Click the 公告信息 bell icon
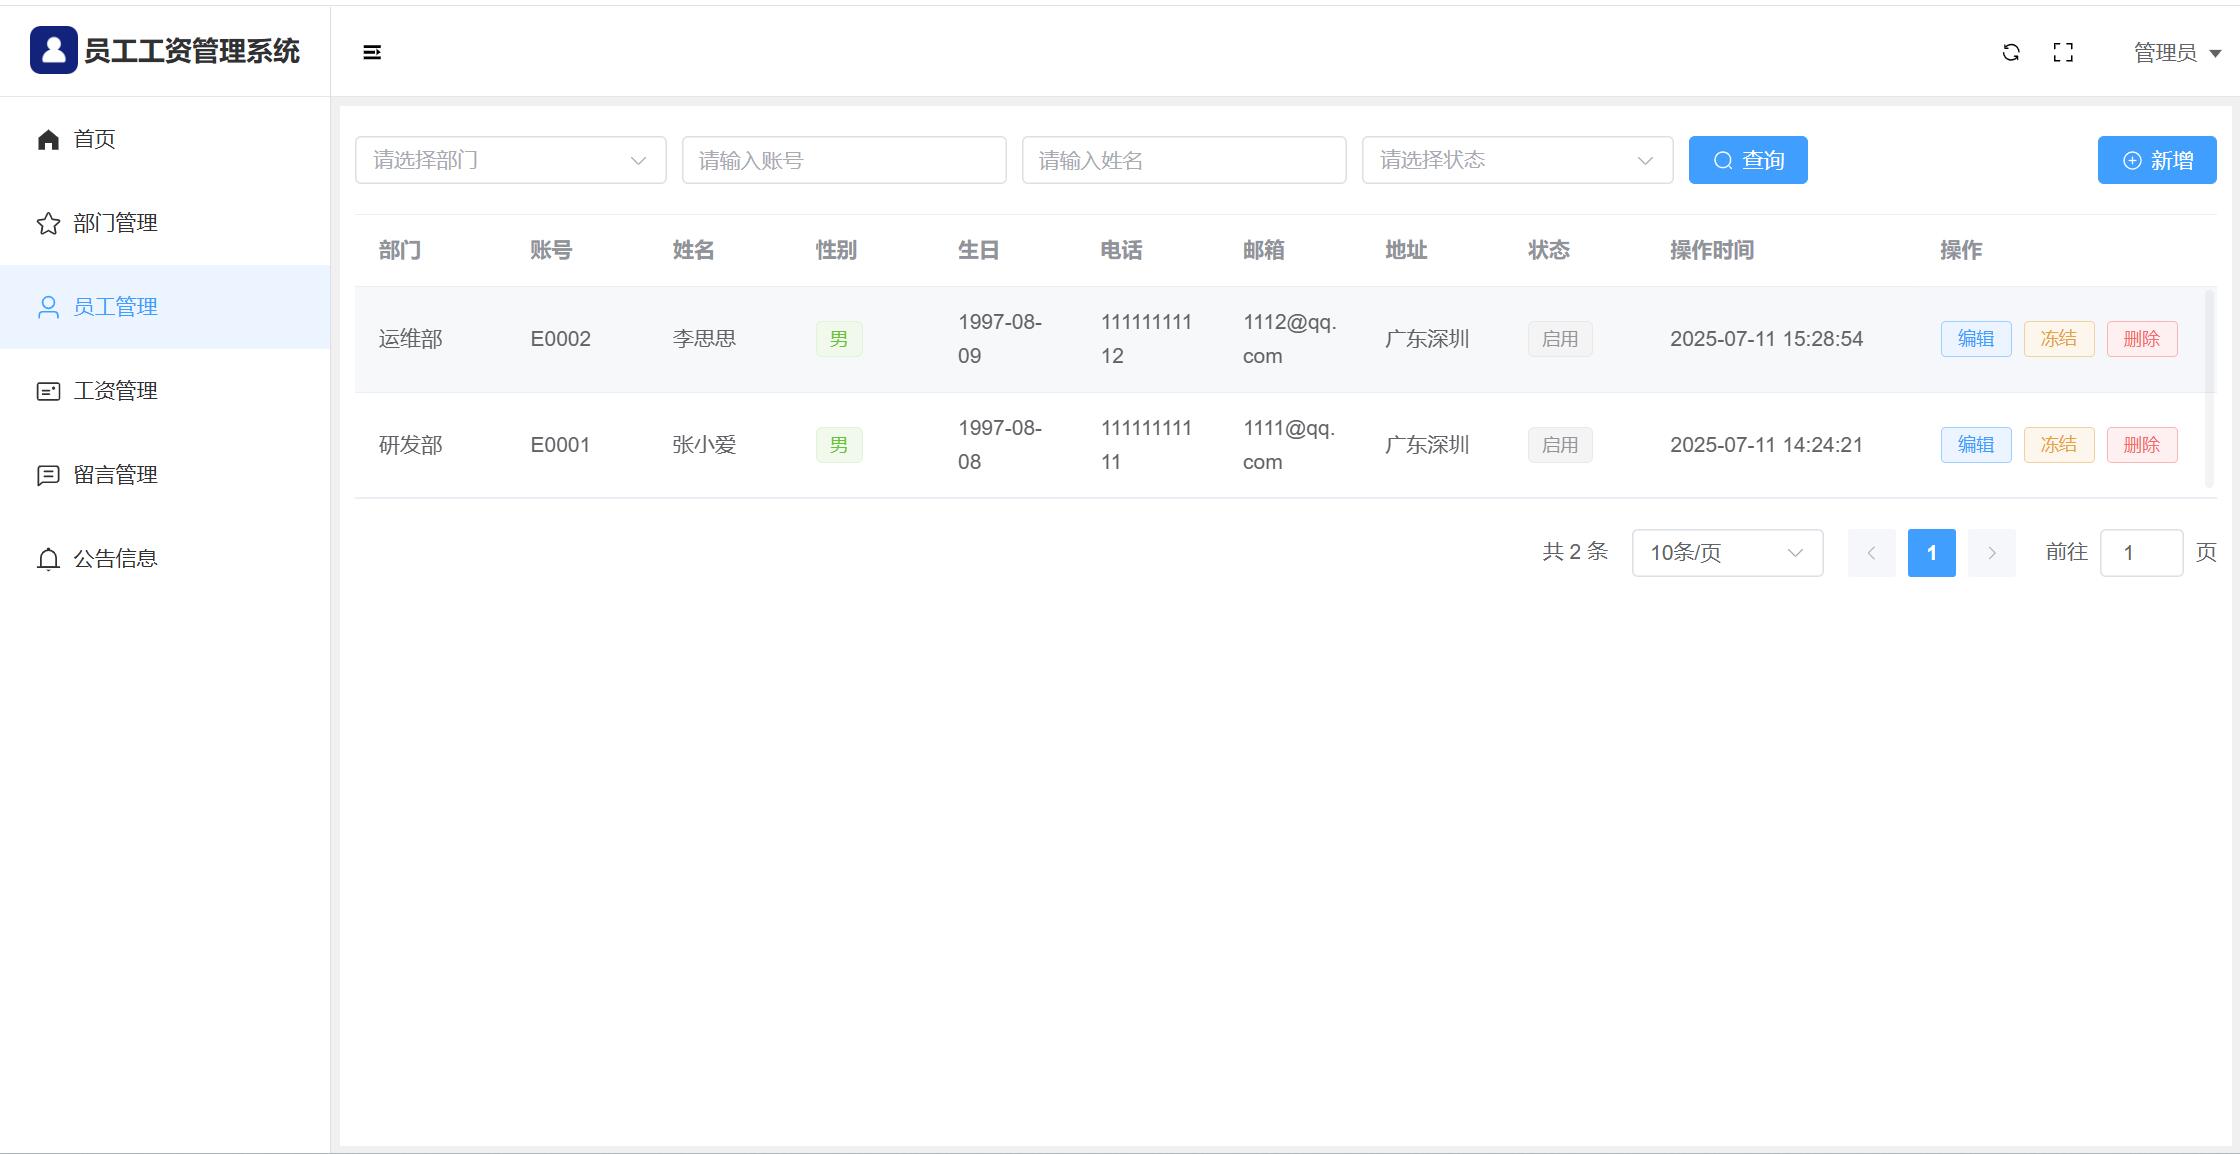This screenshot has height=1154, width=2240. tap(48, 559)
